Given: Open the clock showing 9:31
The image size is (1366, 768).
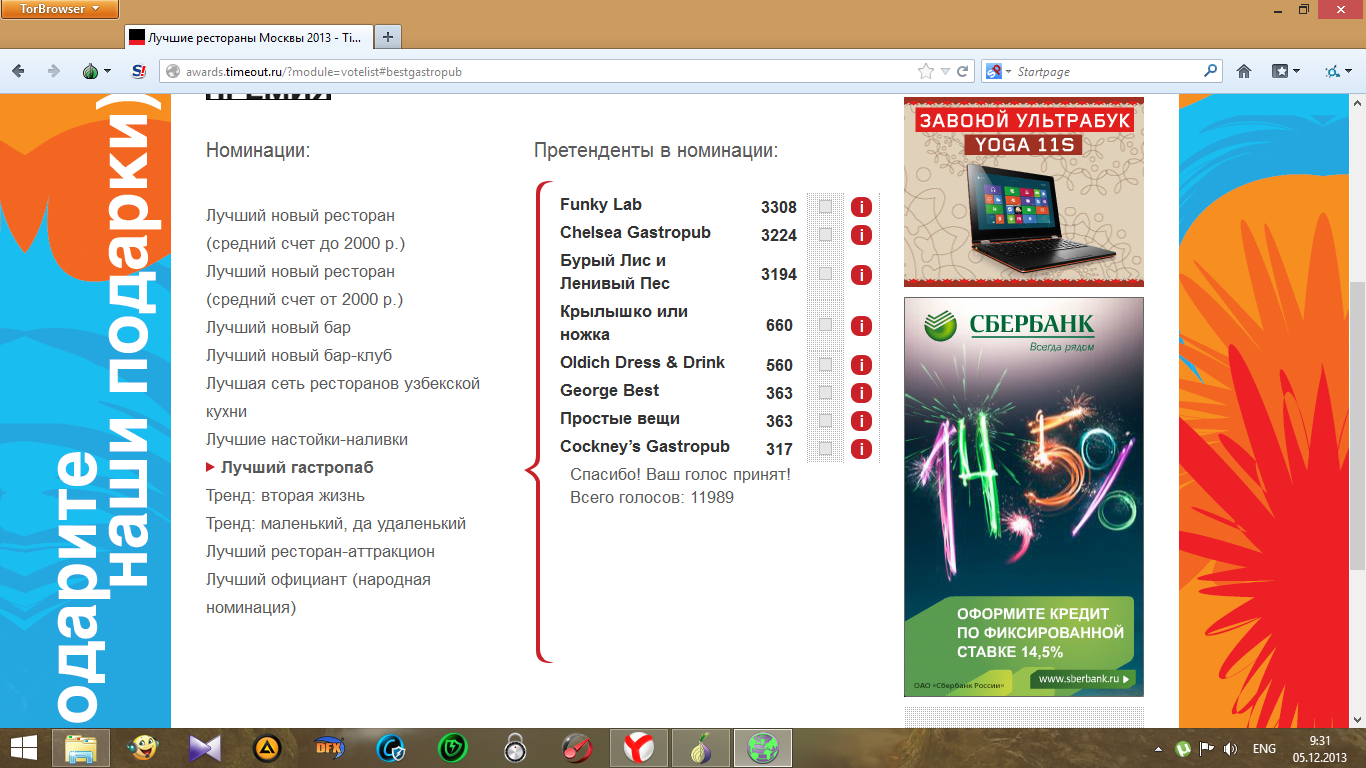Looking at the screenshot, I should pos(1320,748).
